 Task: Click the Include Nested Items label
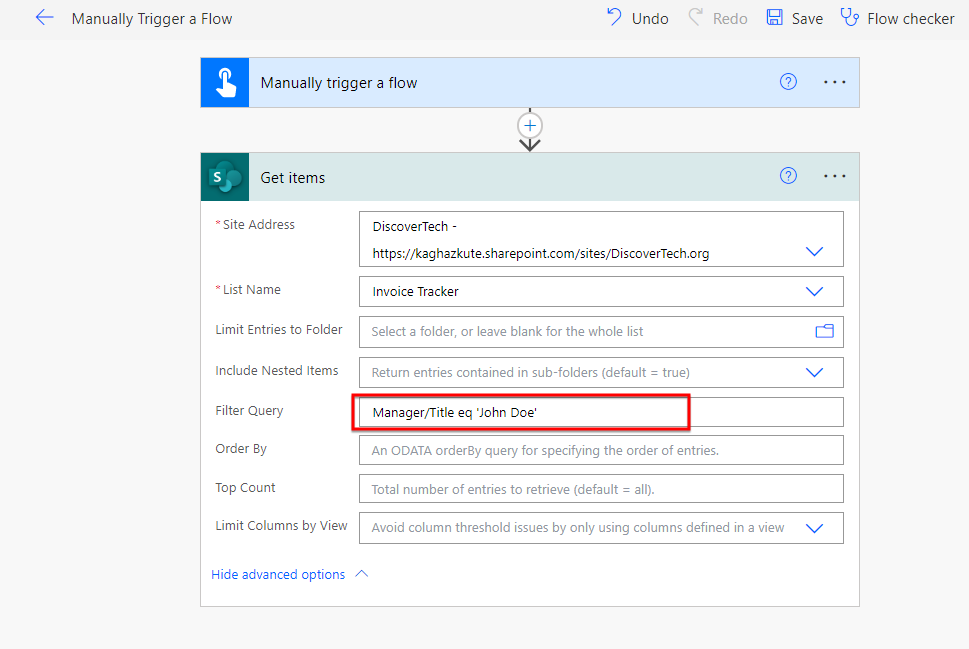[277, 370]
